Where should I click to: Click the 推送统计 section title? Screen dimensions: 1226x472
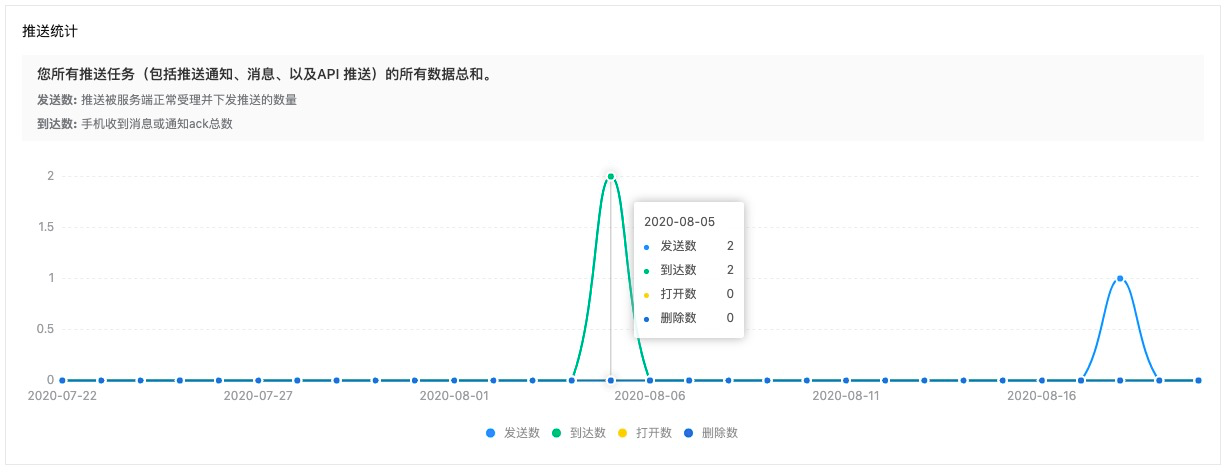50,30
